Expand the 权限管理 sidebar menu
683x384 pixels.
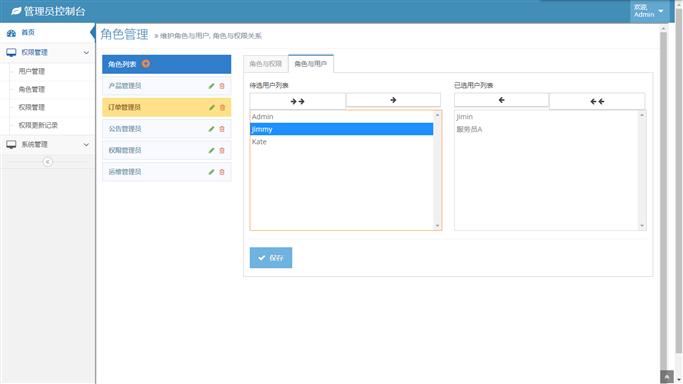(x=47, y=53)
